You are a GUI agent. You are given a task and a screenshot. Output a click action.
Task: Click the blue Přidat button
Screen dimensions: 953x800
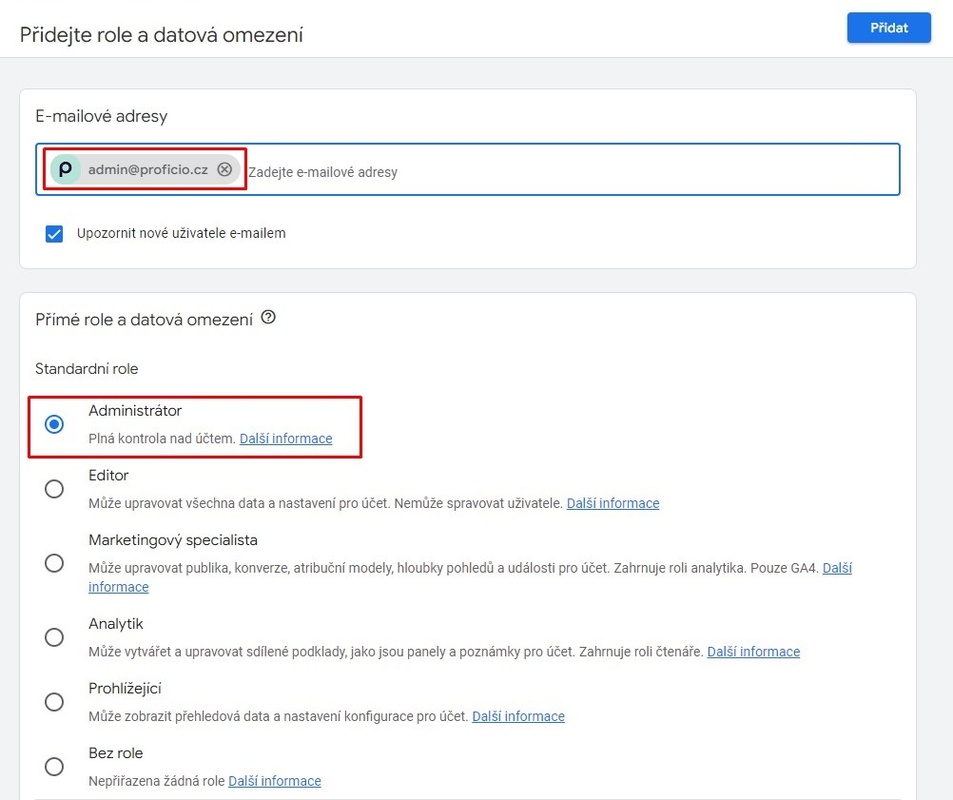(x=889, y=27)
